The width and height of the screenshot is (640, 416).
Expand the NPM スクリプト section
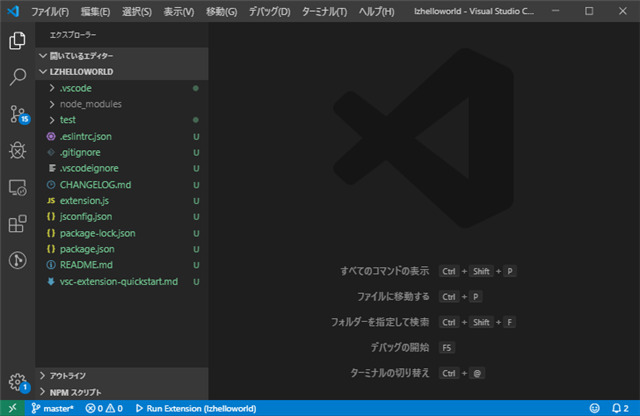coord(122,392)
